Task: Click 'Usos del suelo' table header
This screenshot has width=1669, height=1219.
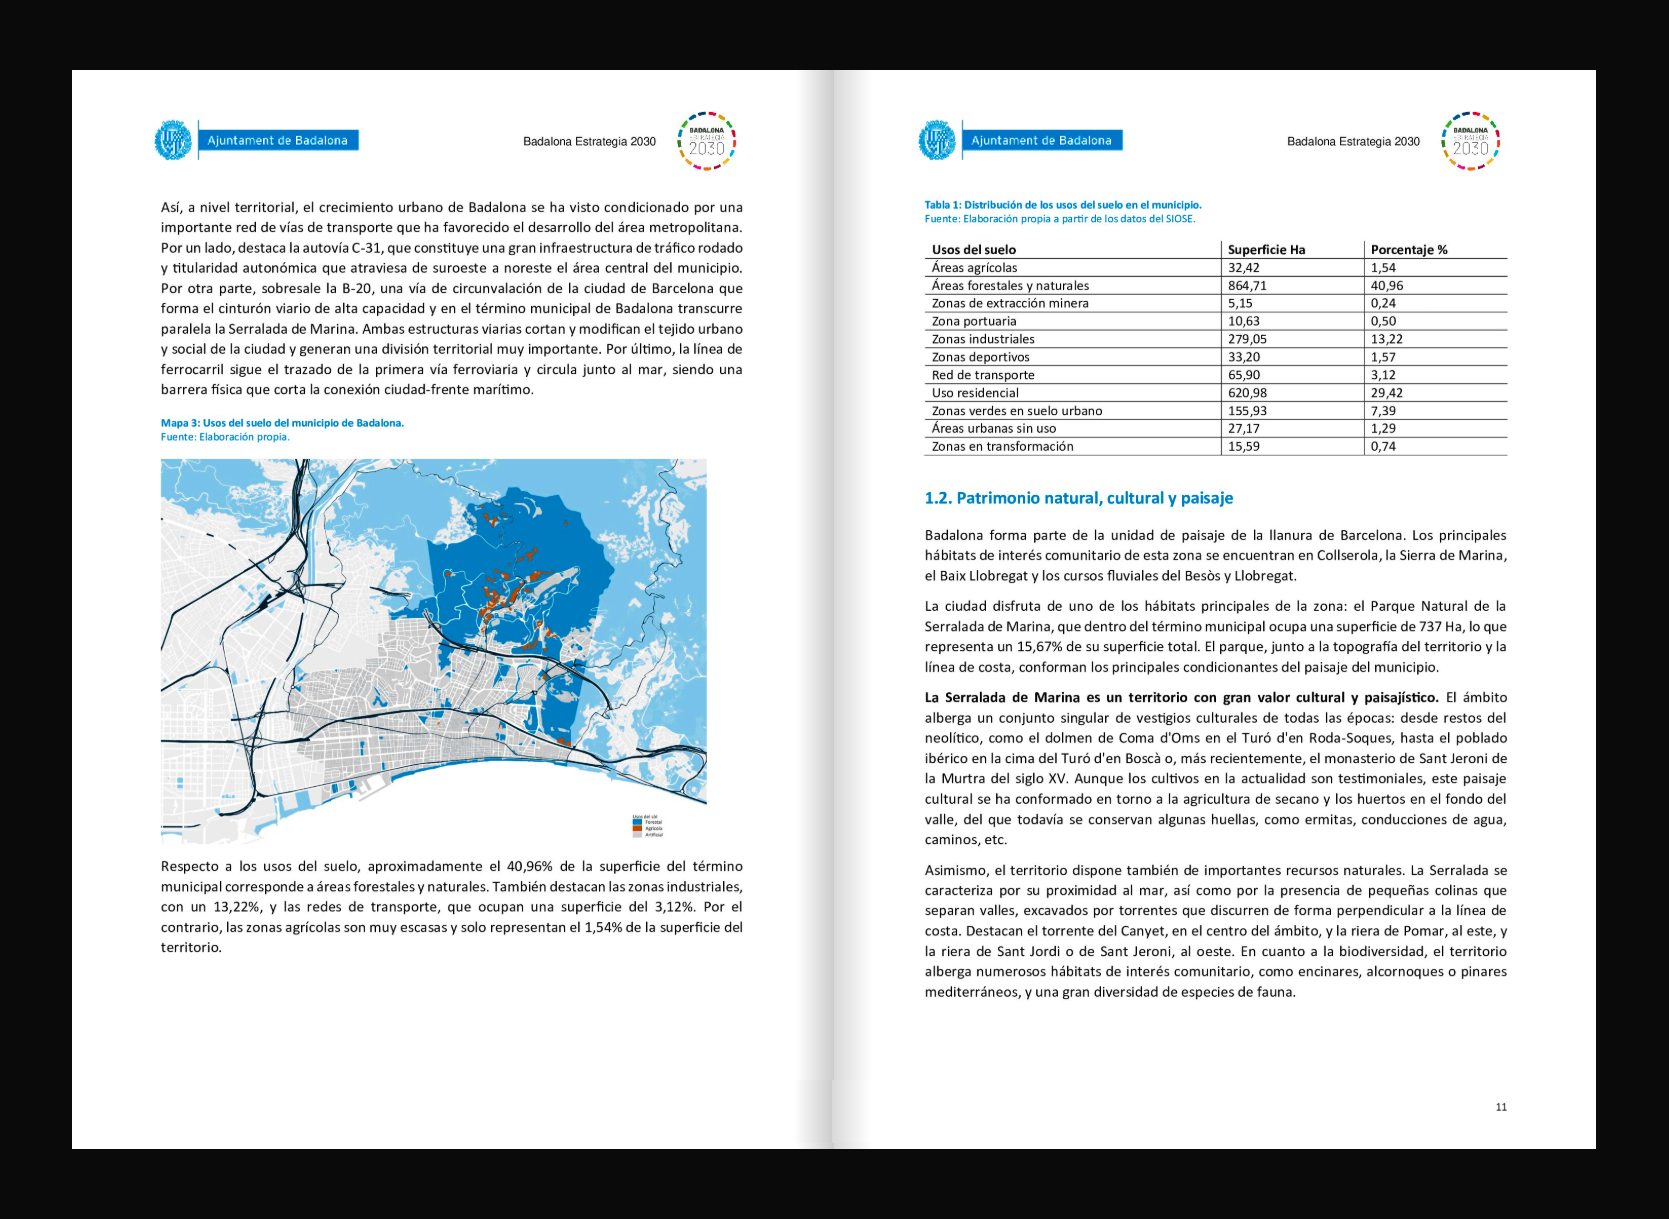Action: [974, 250]
